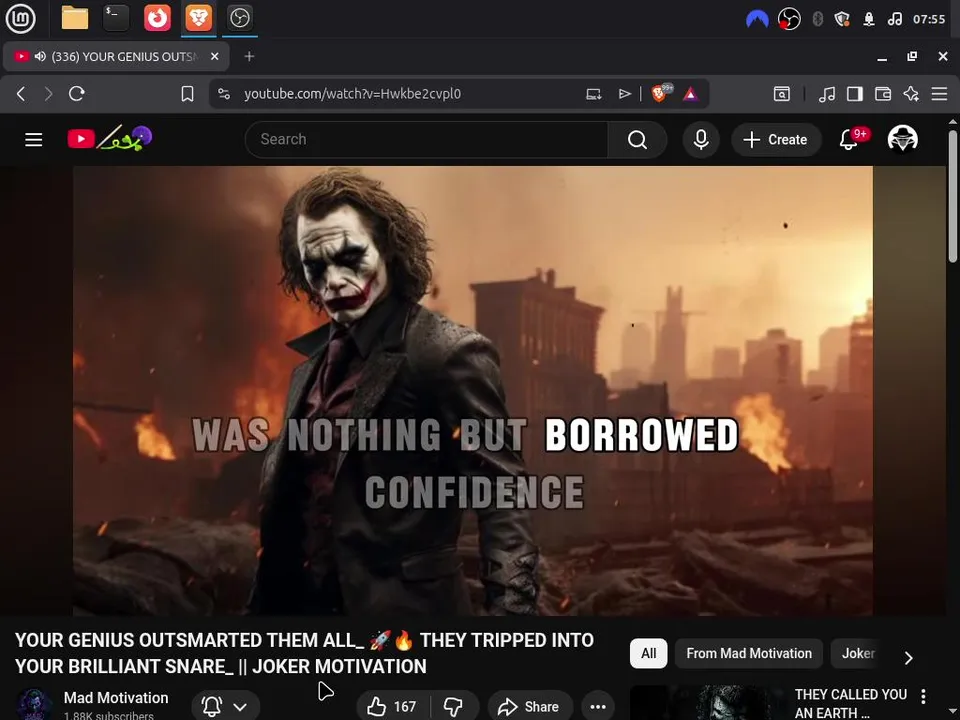Search with your voice microphone button
The height and width of the screenshot is (720, 960).
(x=701, y=140)
